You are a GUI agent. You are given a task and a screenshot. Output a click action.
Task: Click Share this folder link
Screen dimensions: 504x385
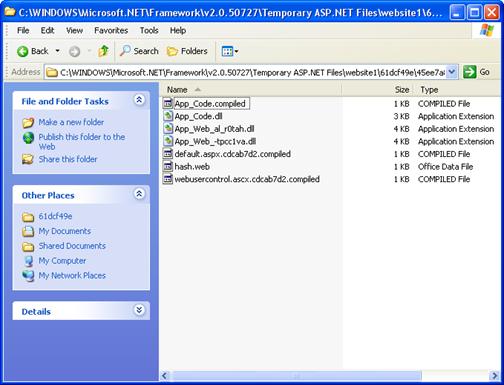[68, 159]
